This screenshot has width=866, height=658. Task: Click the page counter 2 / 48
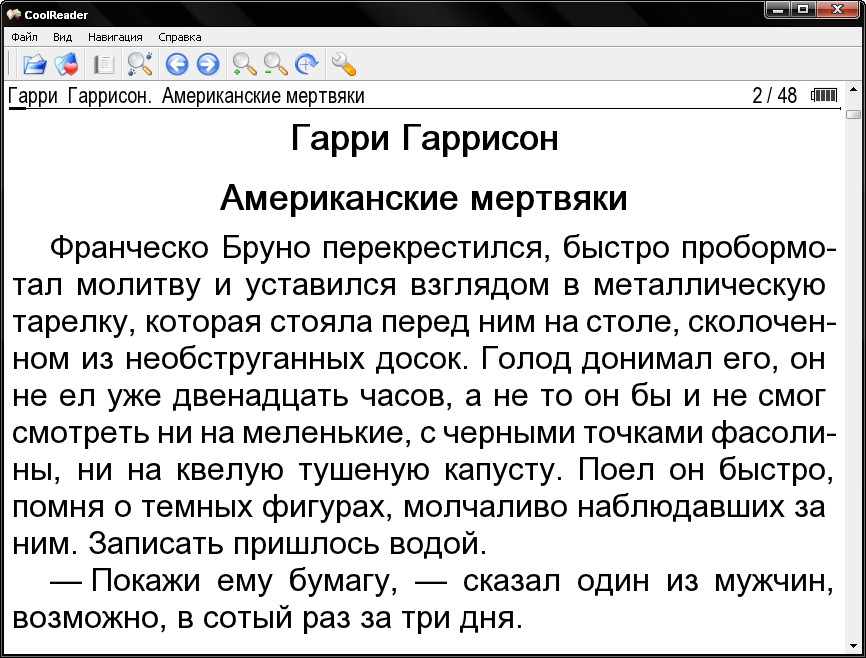tap(774, 96)
